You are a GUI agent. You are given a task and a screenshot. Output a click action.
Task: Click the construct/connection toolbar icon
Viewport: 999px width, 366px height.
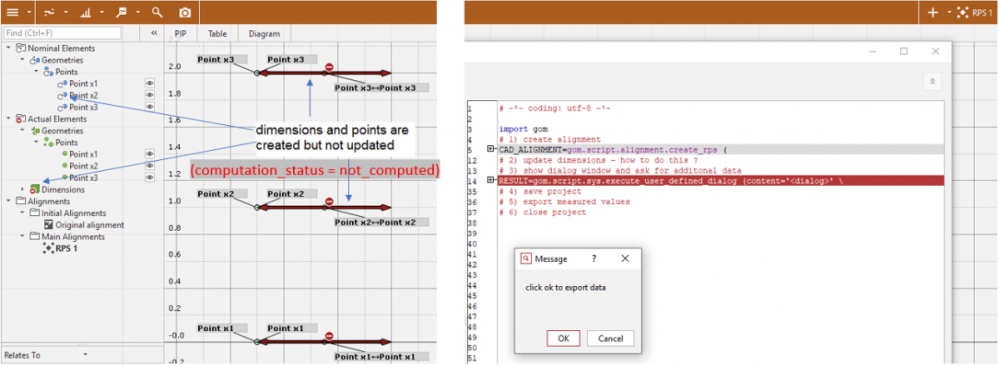[x=50, y=12]
